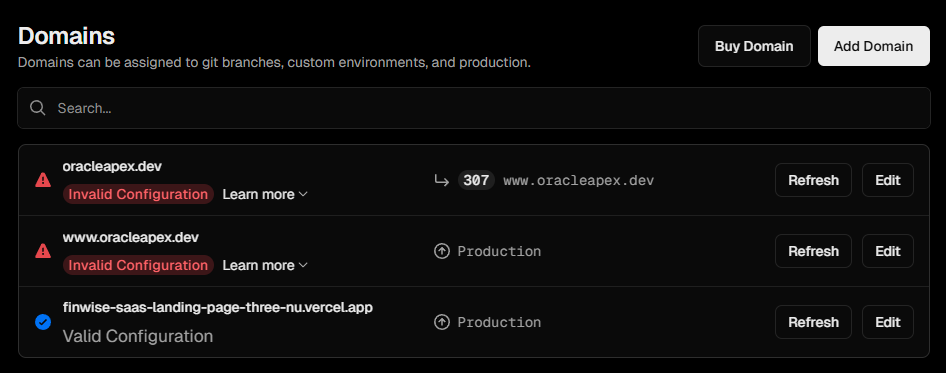Click the Add Domain button

point(874,46)
